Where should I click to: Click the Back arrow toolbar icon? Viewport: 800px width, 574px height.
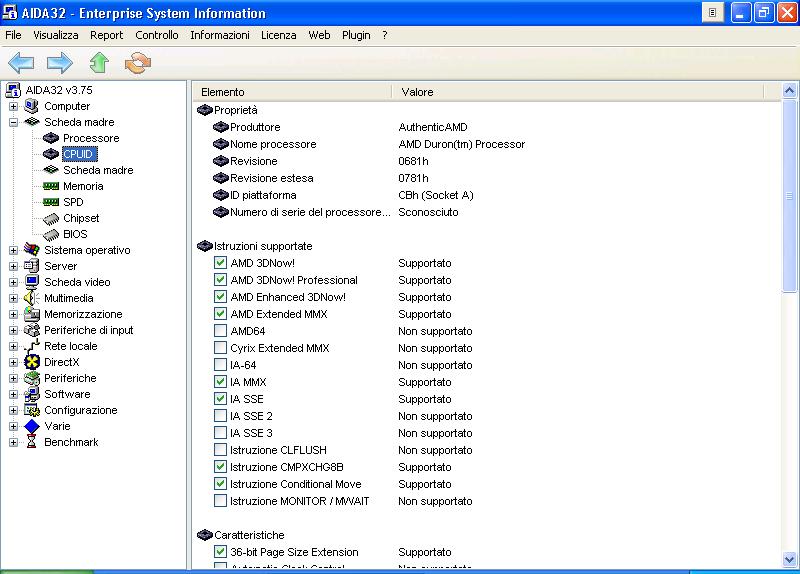point(21,63)
